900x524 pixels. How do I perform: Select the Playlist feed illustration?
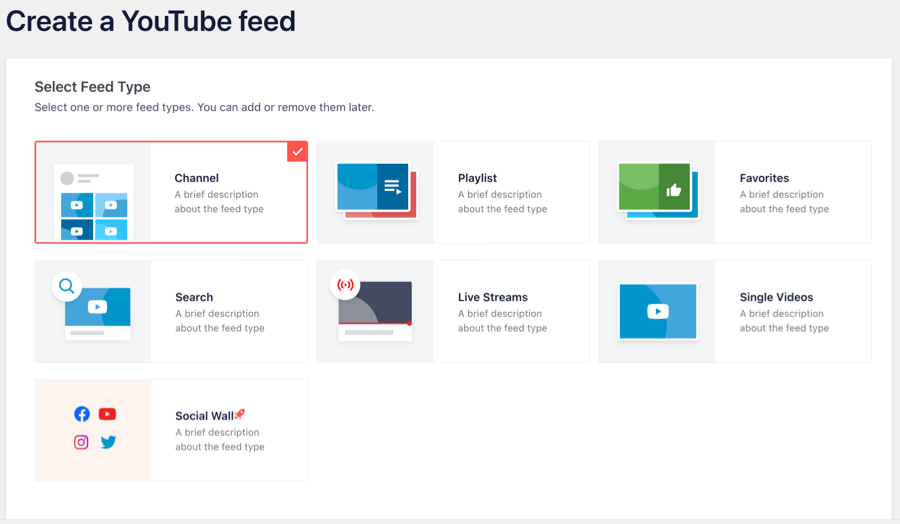click(376, 189)
